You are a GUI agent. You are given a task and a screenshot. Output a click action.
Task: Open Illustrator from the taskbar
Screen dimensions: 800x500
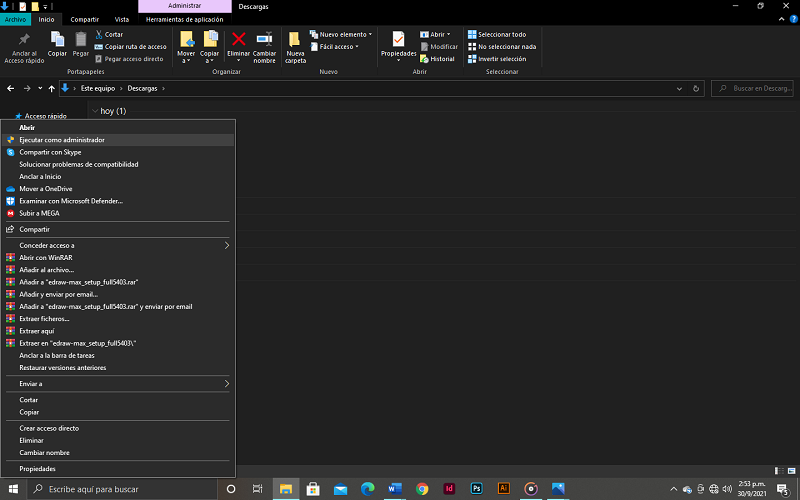(504, 489)
